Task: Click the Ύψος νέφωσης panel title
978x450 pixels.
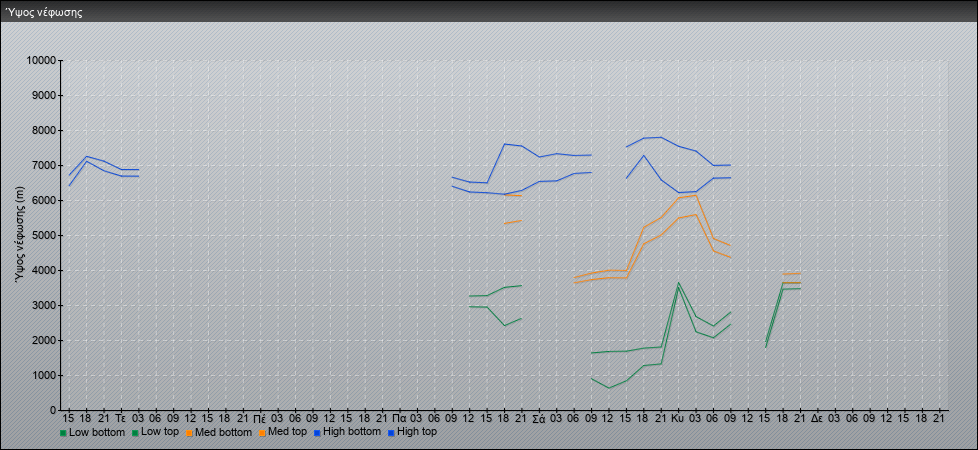Action: point(44,12)
